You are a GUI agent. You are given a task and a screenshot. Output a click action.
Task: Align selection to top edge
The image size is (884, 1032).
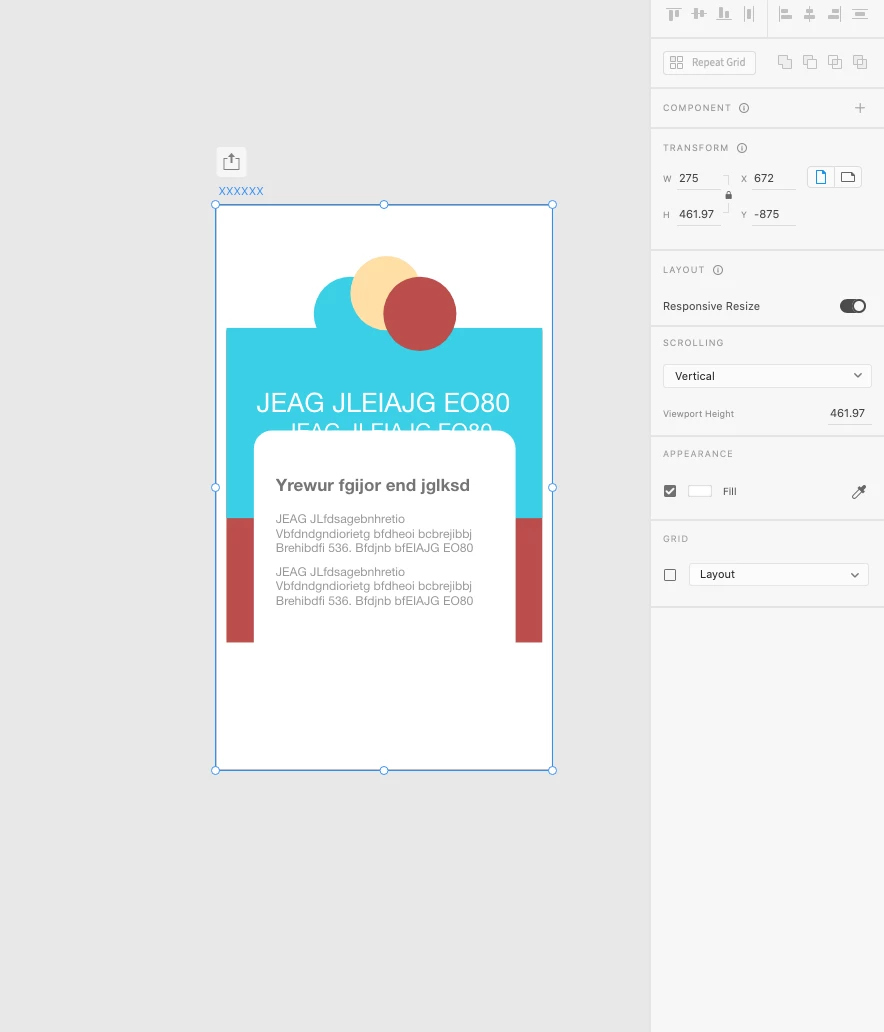click(673, 14)
